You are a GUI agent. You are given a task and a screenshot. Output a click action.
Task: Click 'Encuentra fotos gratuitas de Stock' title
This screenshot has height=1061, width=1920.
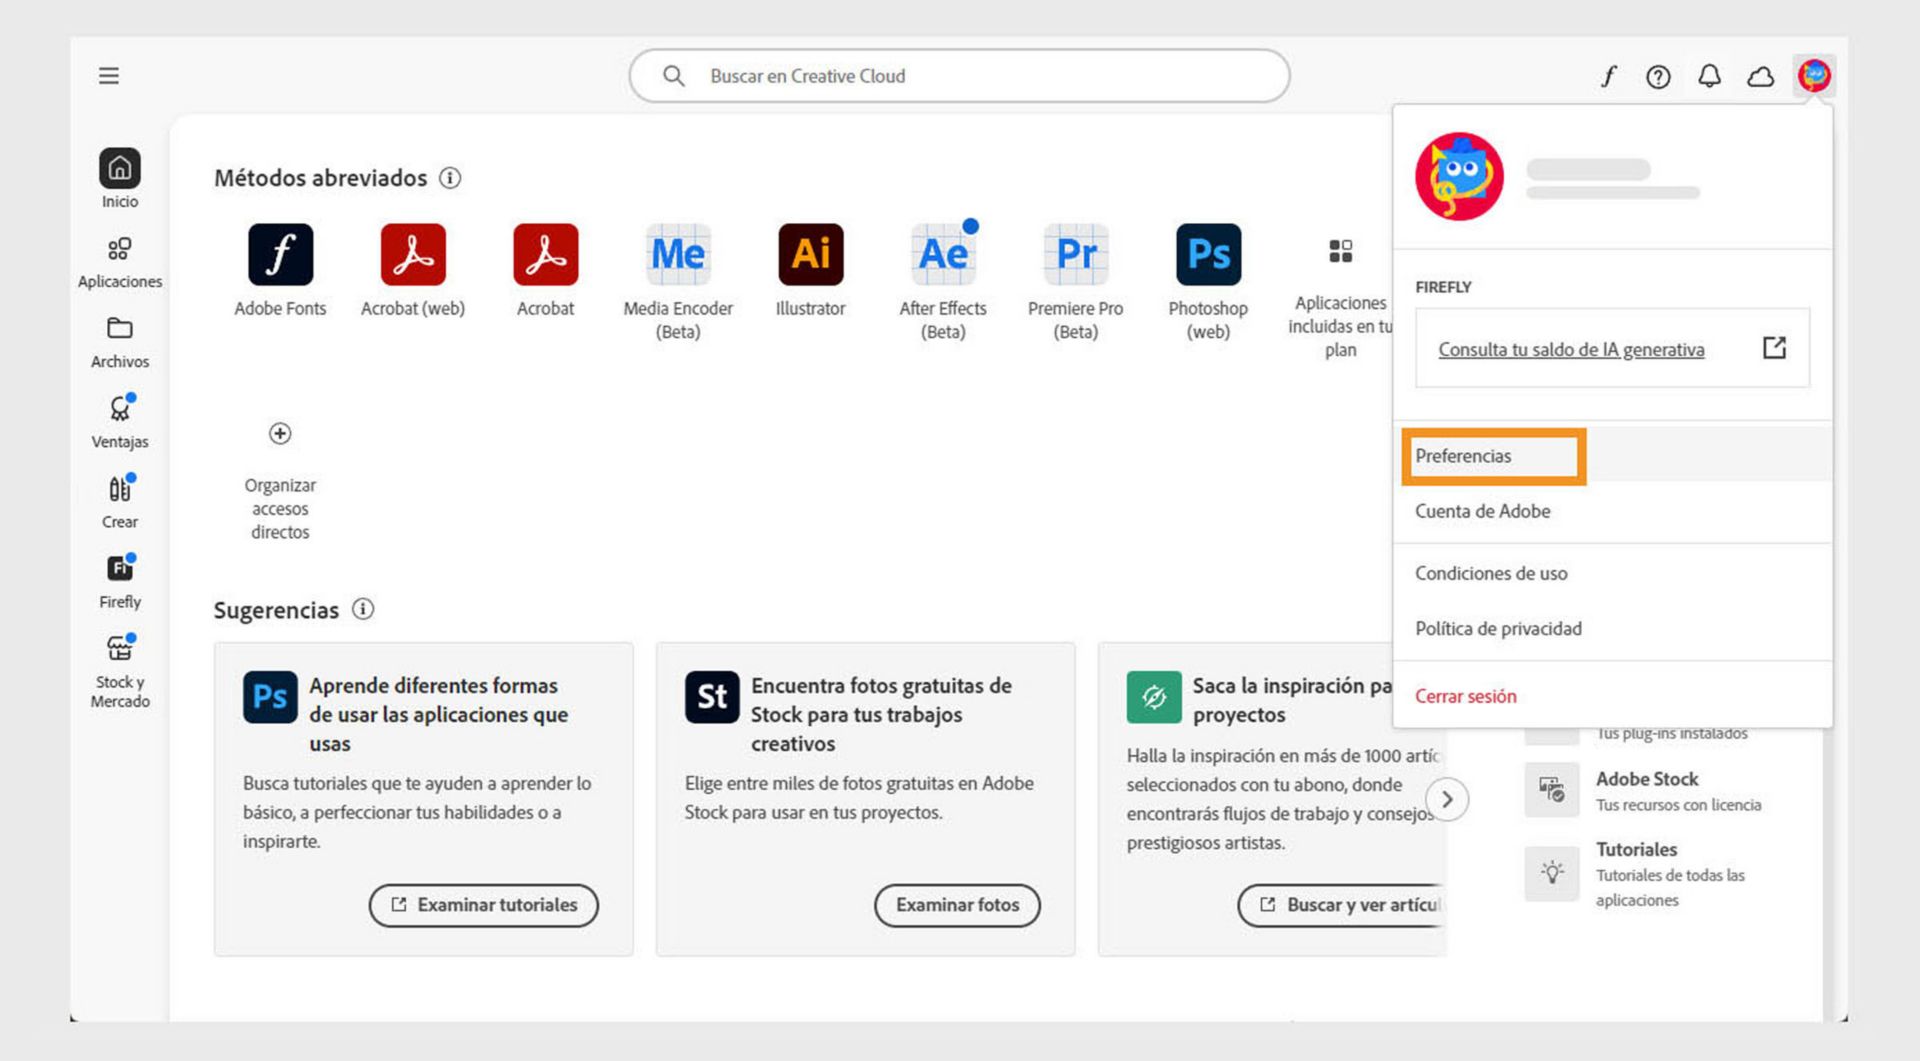pyautogui.click(x=881, y=715)
